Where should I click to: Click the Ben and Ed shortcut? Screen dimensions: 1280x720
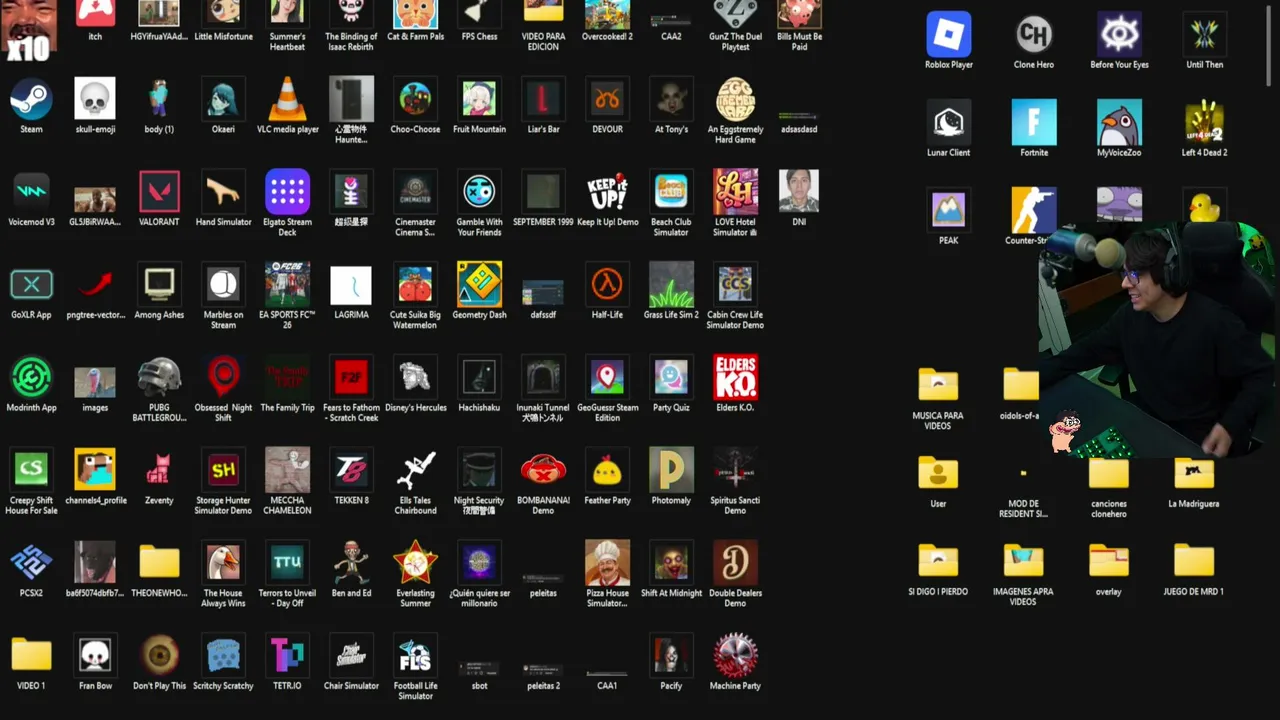tap(351, 563)
